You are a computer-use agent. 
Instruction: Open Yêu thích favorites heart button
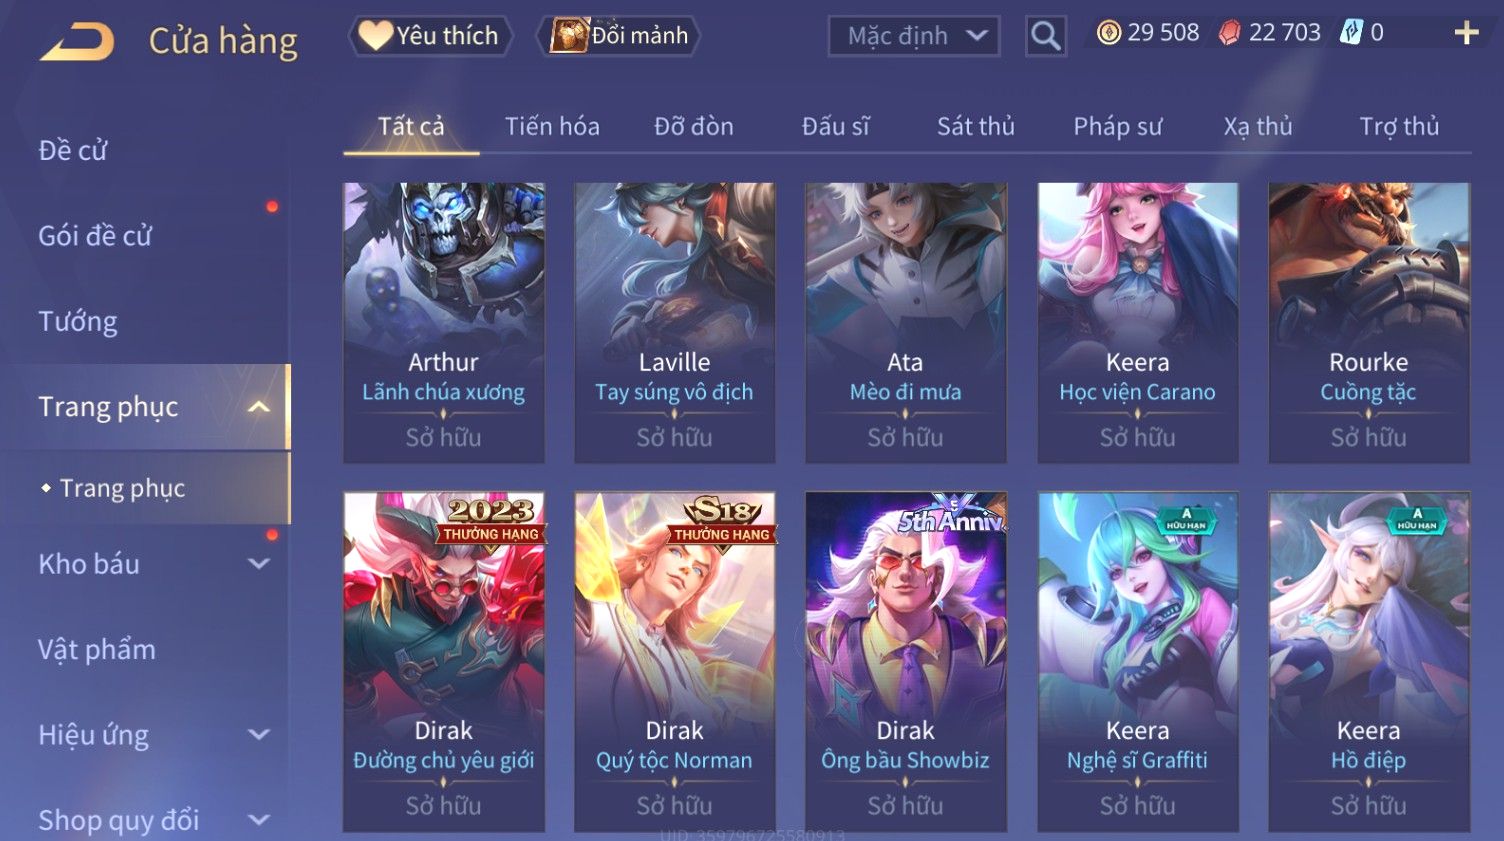430,36
